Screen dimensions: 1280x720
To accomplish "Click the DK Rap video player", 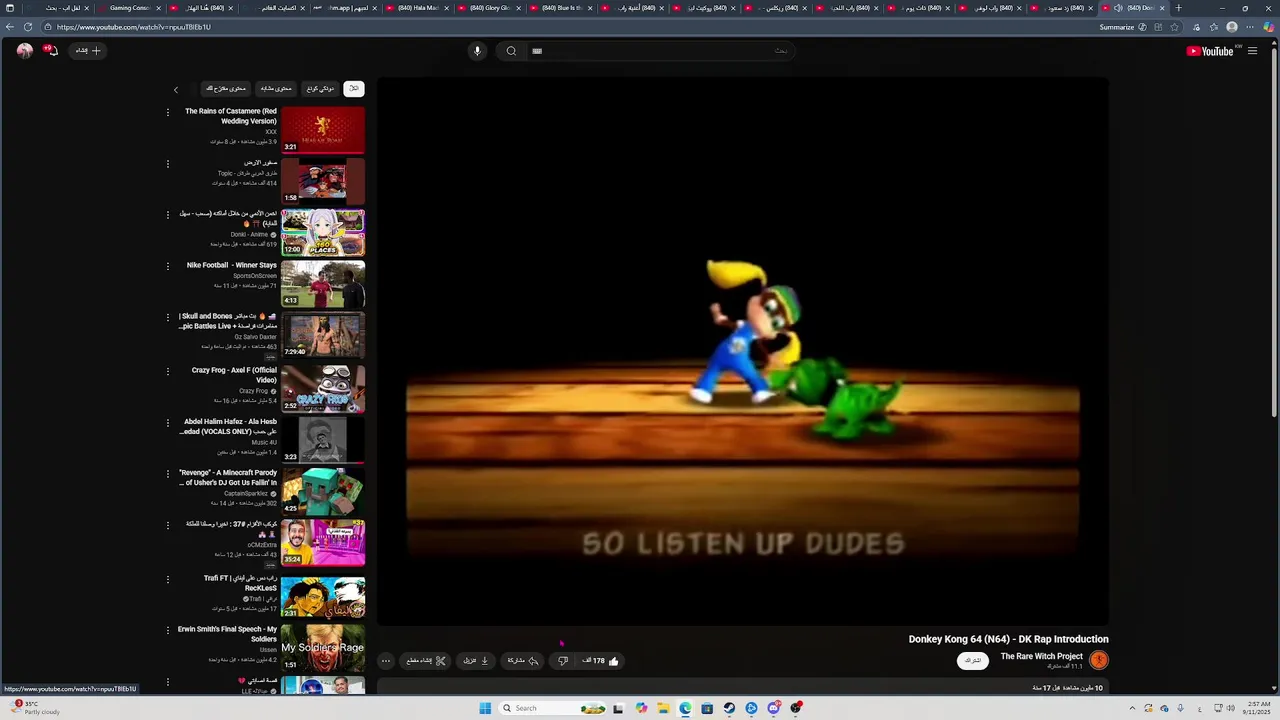I will 743,352.
